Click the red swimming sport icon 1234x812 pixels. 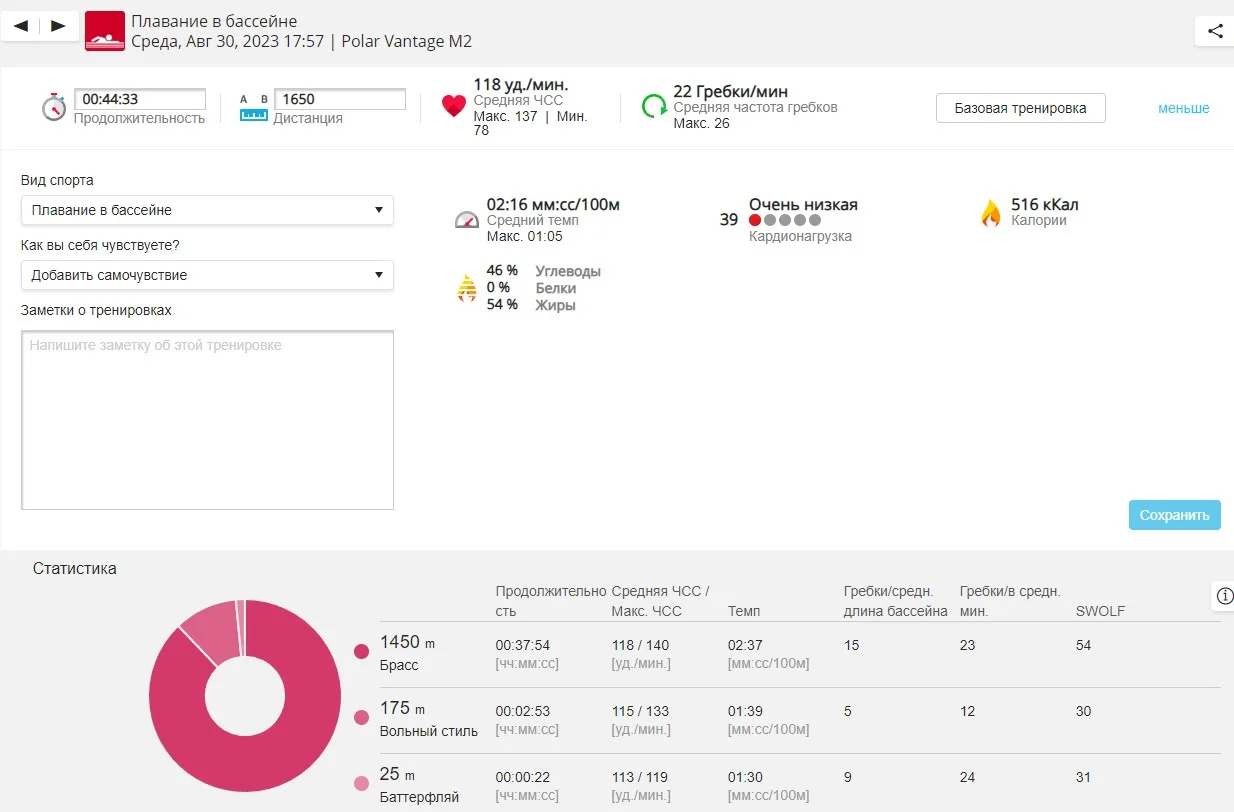[105, 31]
